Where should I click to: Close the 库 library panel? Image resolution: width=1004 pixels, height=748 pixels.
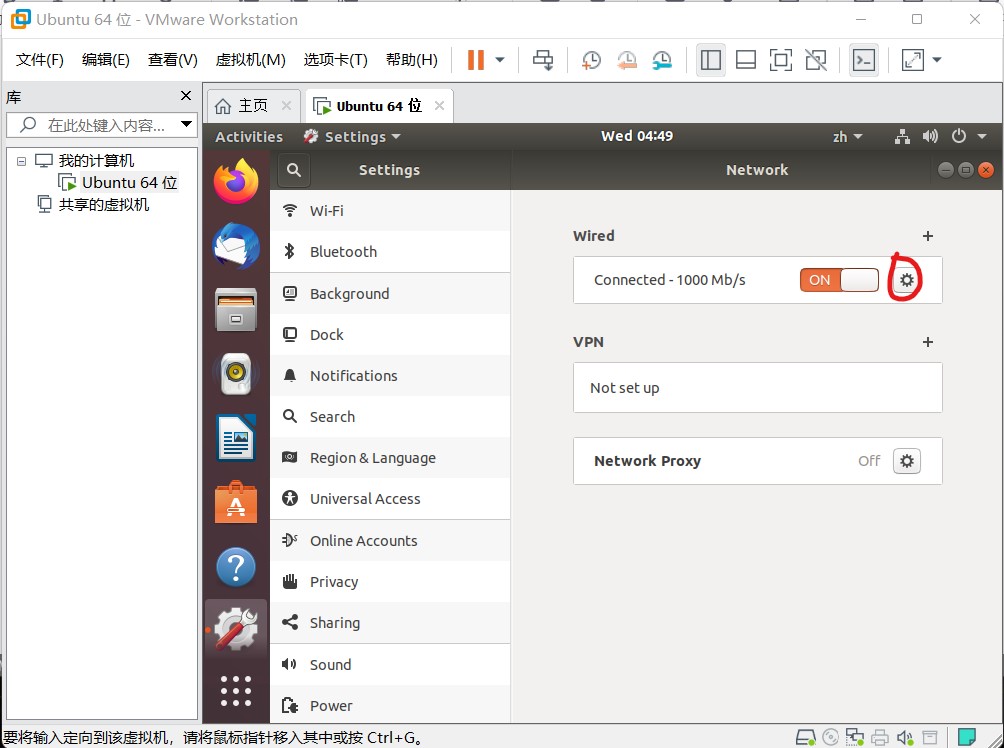point(186,96)
